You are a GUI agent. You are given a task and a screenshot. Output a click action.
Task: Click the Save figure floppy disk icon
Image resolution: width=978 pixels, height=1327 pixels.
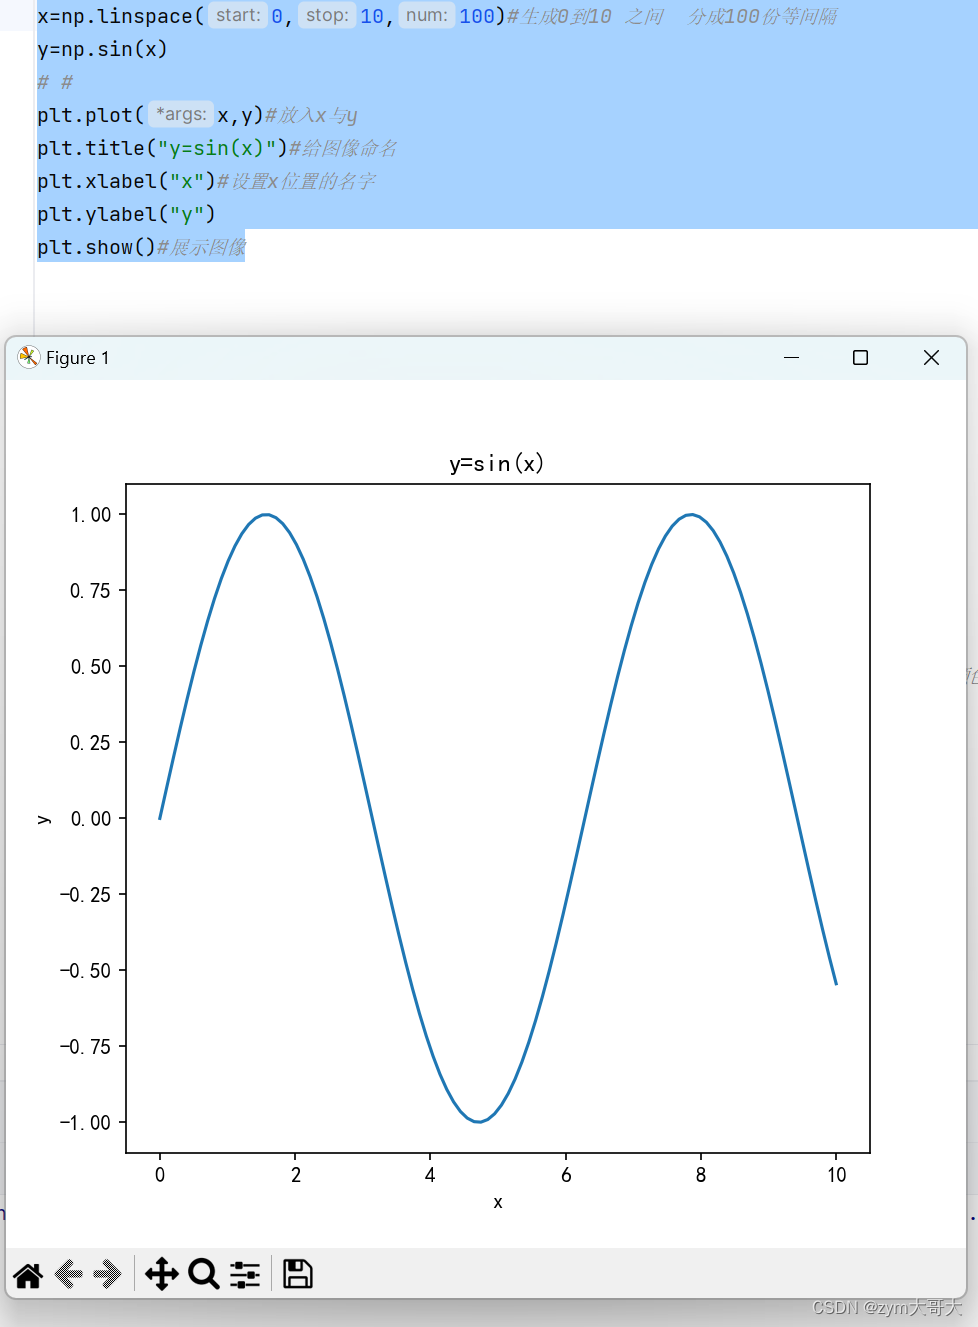click(297, 1274)
